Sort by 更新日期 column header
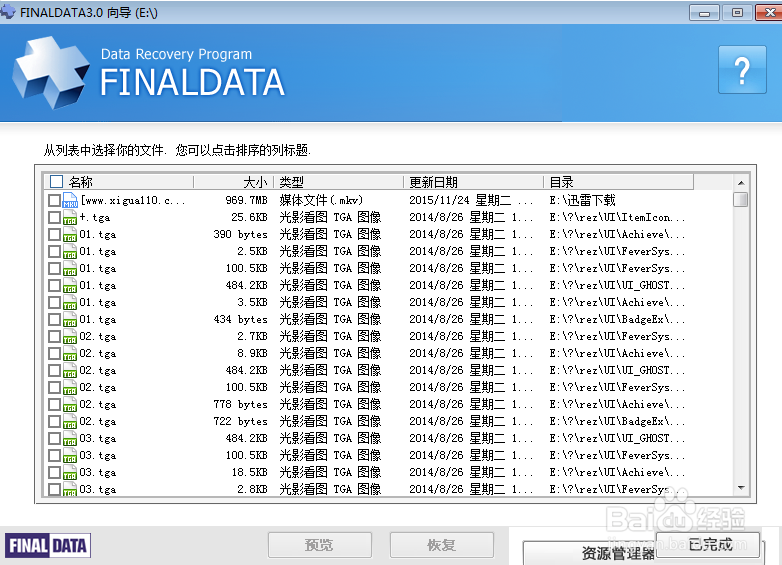This screenshot has width=782, height=565. click(473, 182)
